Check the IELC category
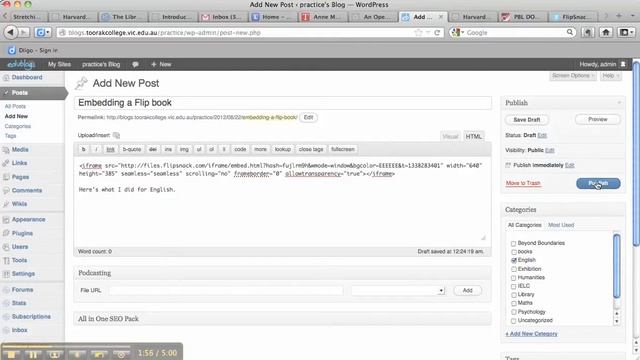 tap(513, 287)
